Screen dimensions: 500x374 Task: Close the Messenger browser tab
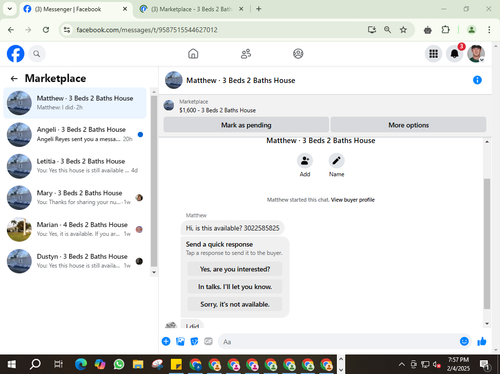(125, 9)
